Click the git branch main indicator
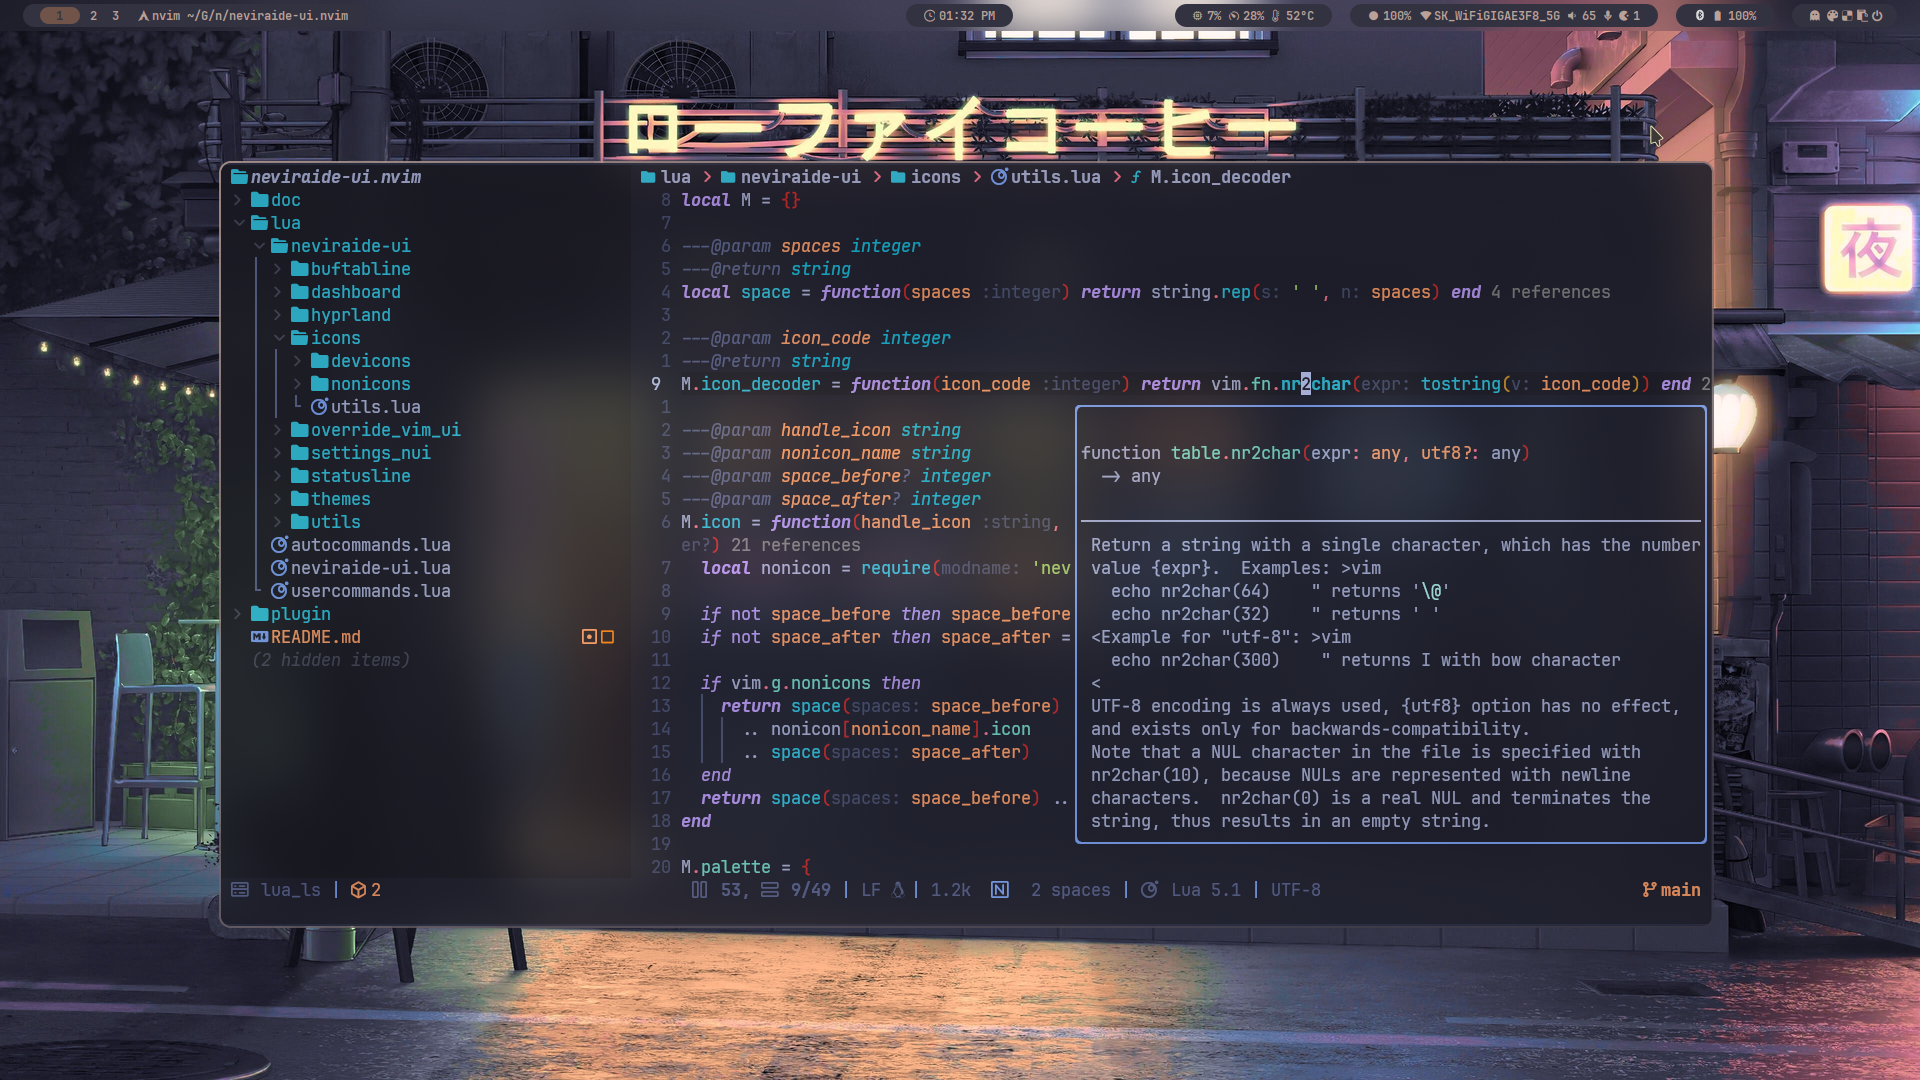1920x1080 pixels. [1671, 890]
